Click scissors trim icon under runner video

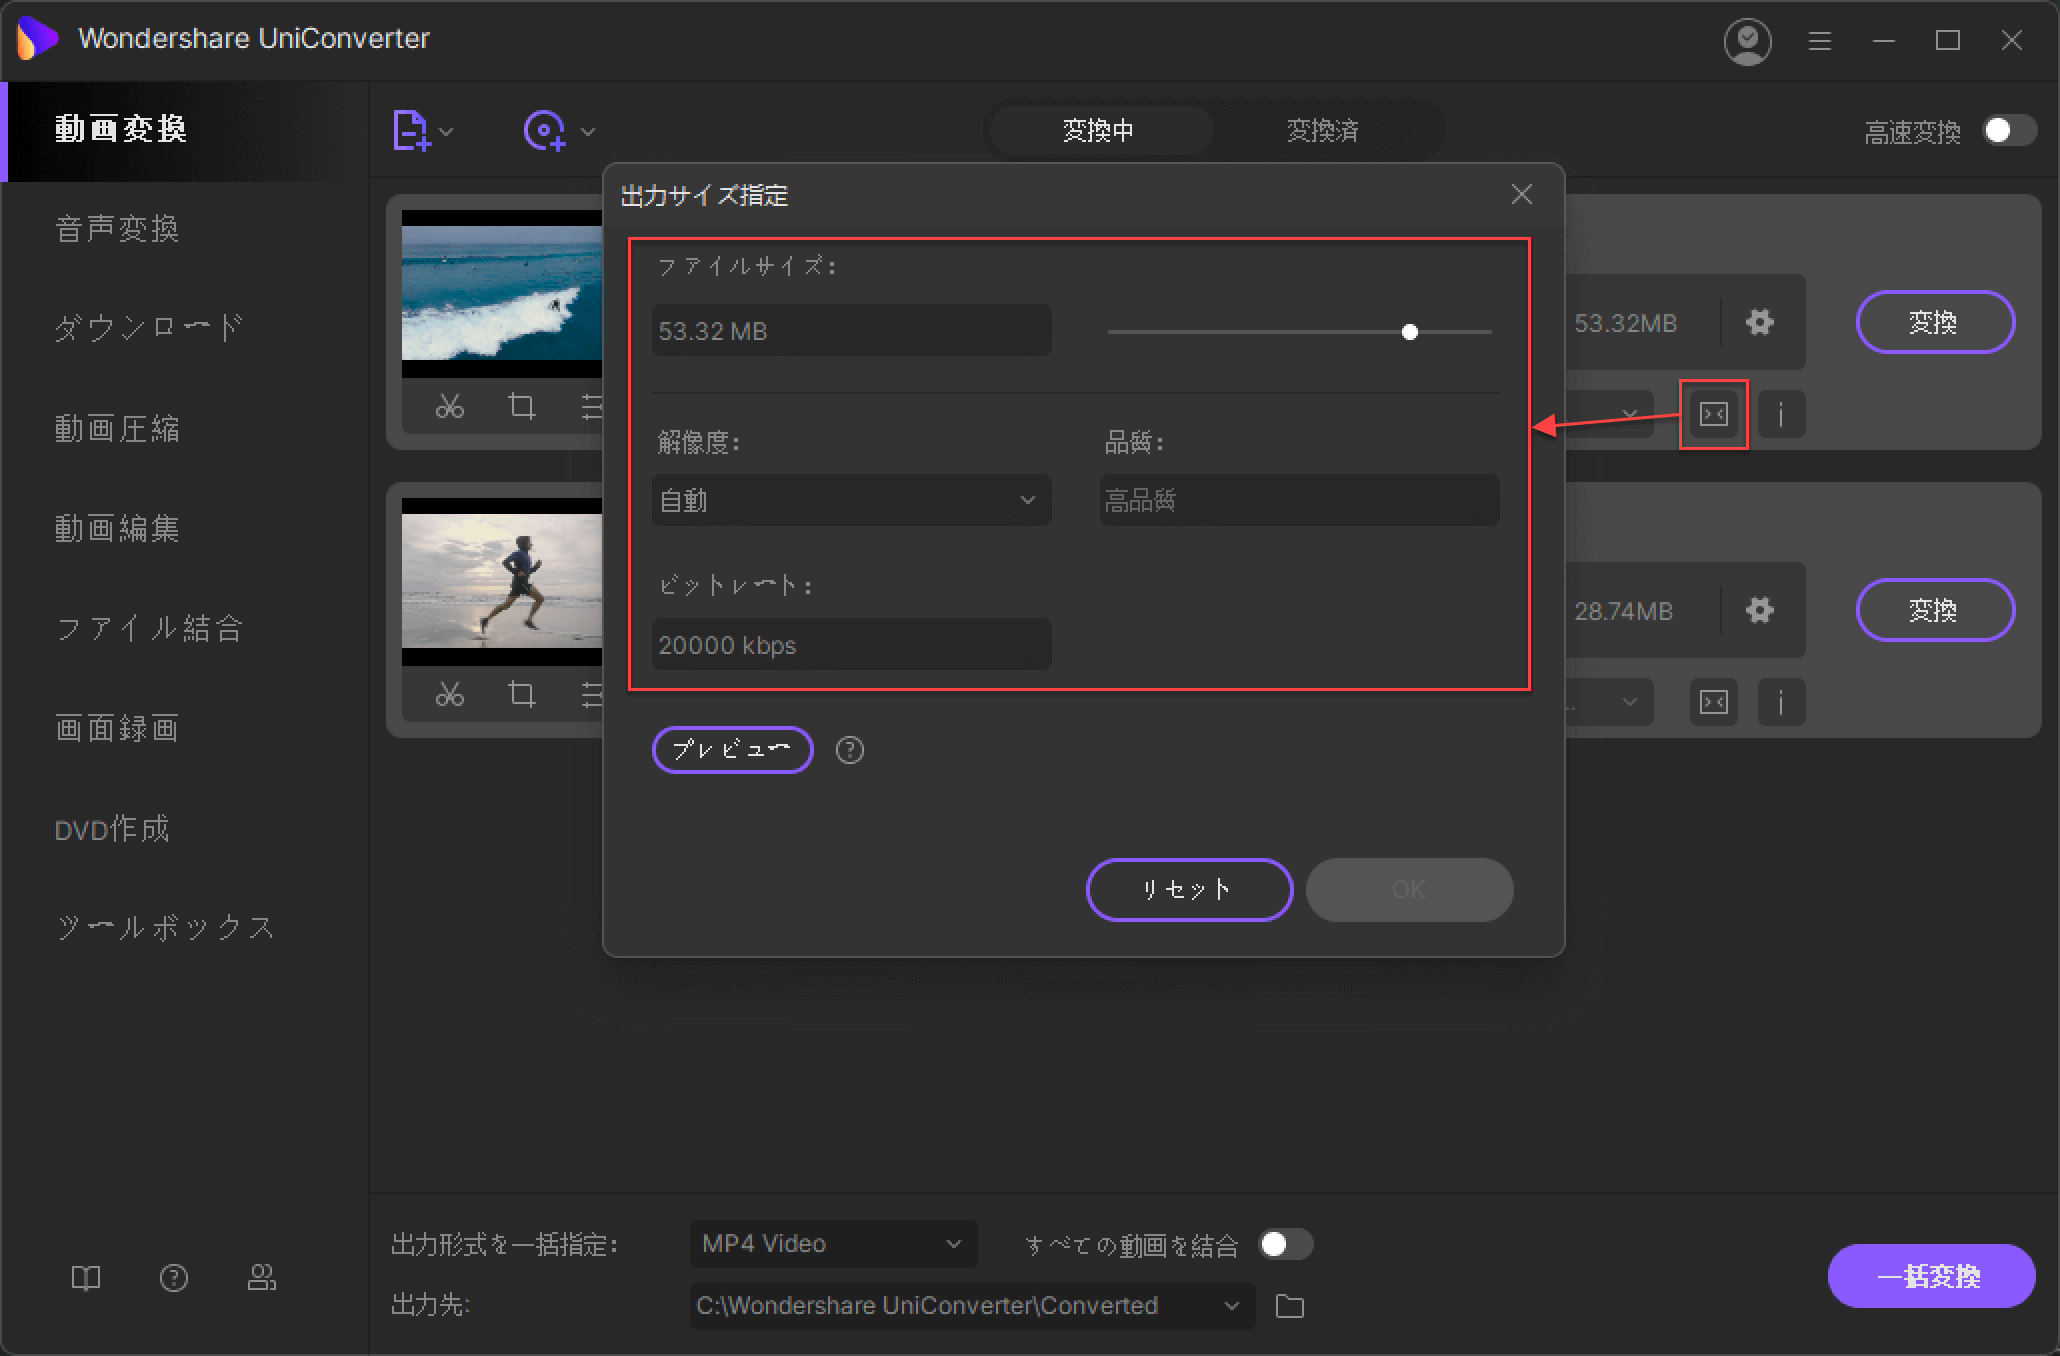point(450,694)
